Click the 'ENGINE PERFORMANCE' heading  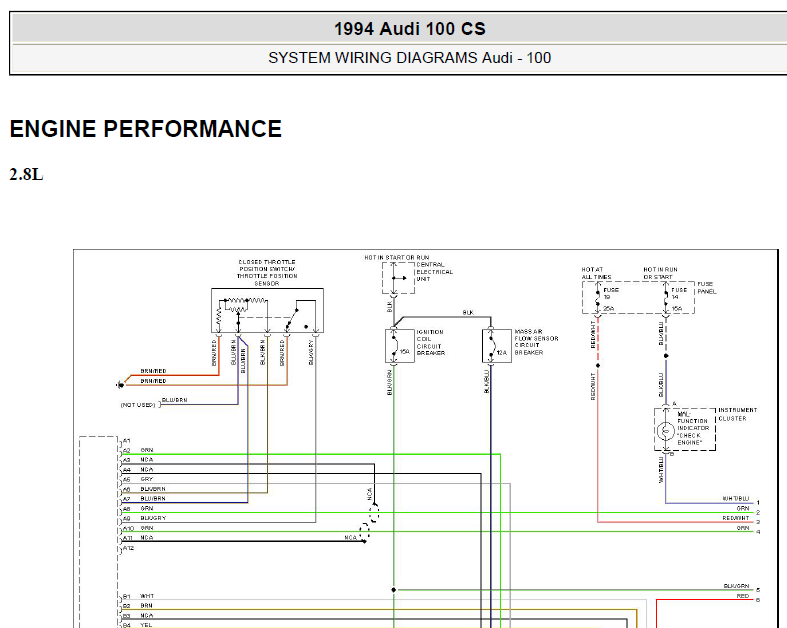146,129
